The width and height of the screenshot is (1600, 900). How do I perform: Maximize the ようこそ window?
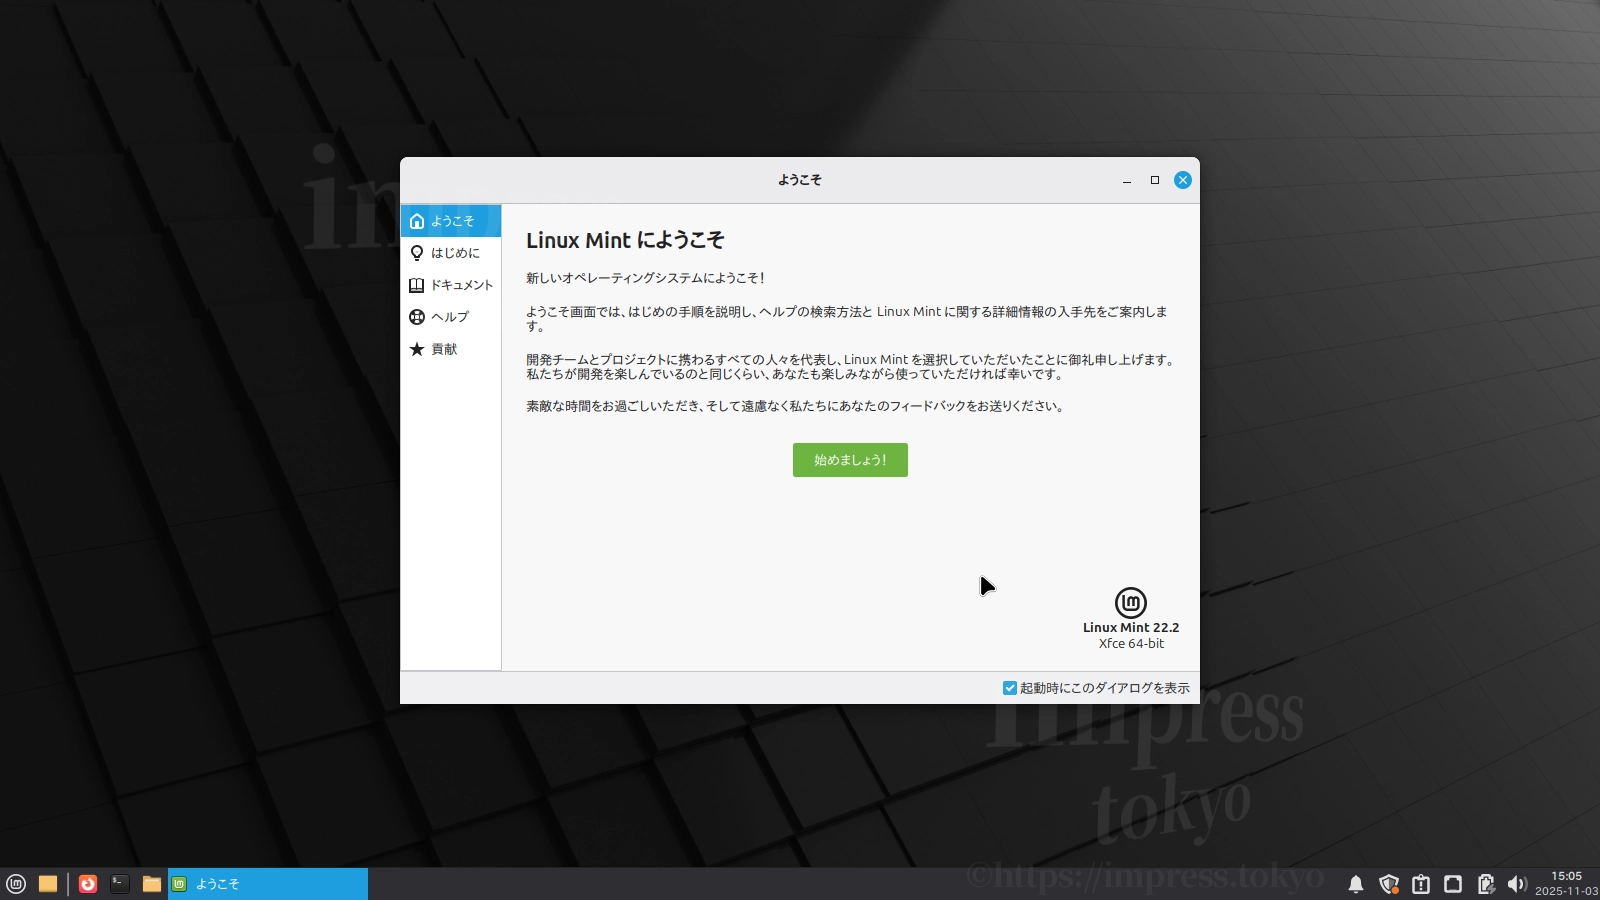coord(1155,180)
